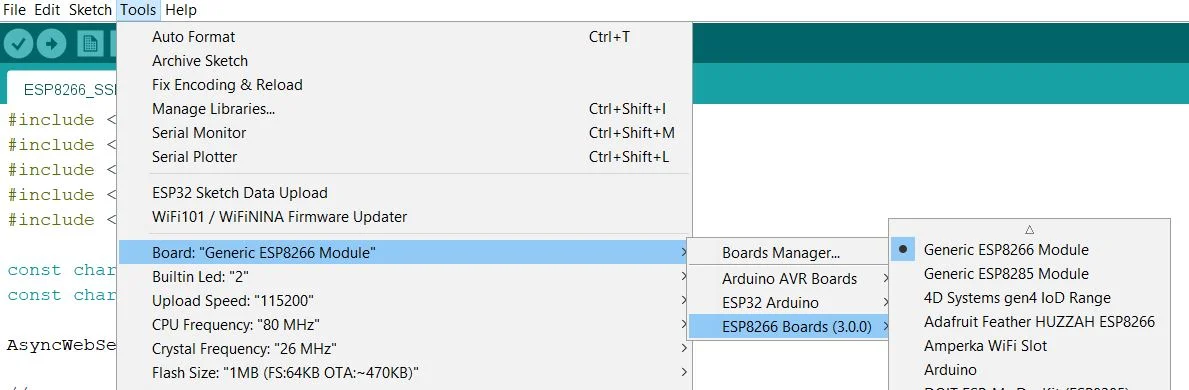The height and width of the screenshot is (390, 1189).
Task: Open the CPU Frequency "80 MHz" submenu
Action: coord(405,325)
